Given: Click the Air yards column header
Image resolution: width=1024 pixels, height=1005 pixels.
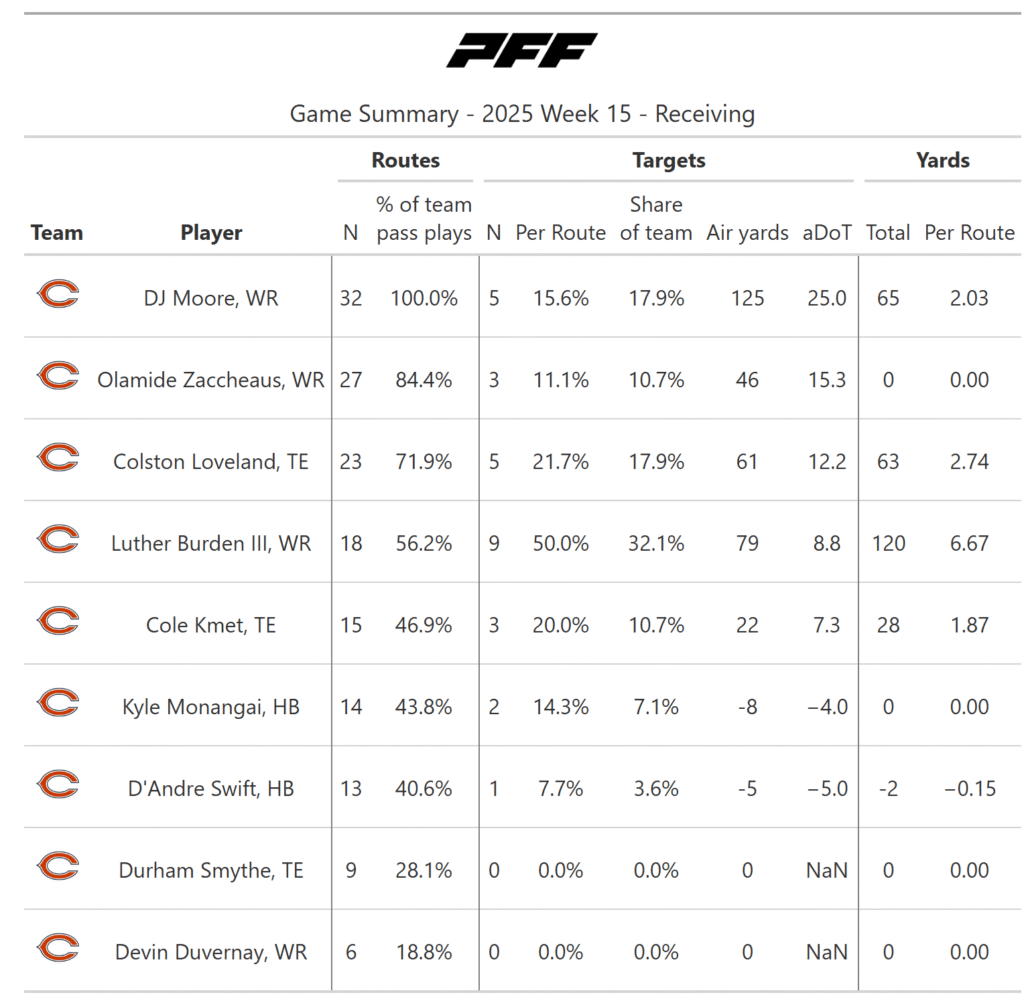Looking at the screenshot, I should click(747, 233).
